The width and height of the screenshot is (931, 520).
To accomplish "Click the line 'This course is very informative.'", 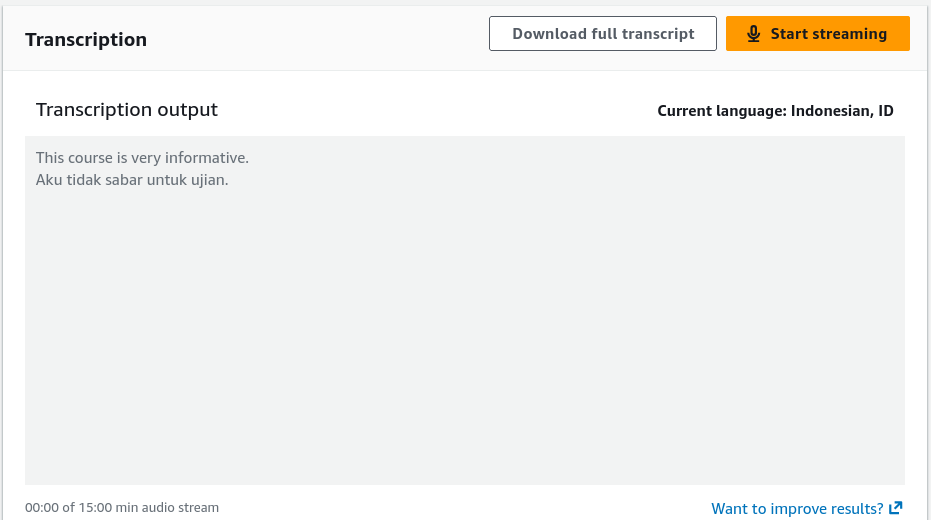I will 142,158.
